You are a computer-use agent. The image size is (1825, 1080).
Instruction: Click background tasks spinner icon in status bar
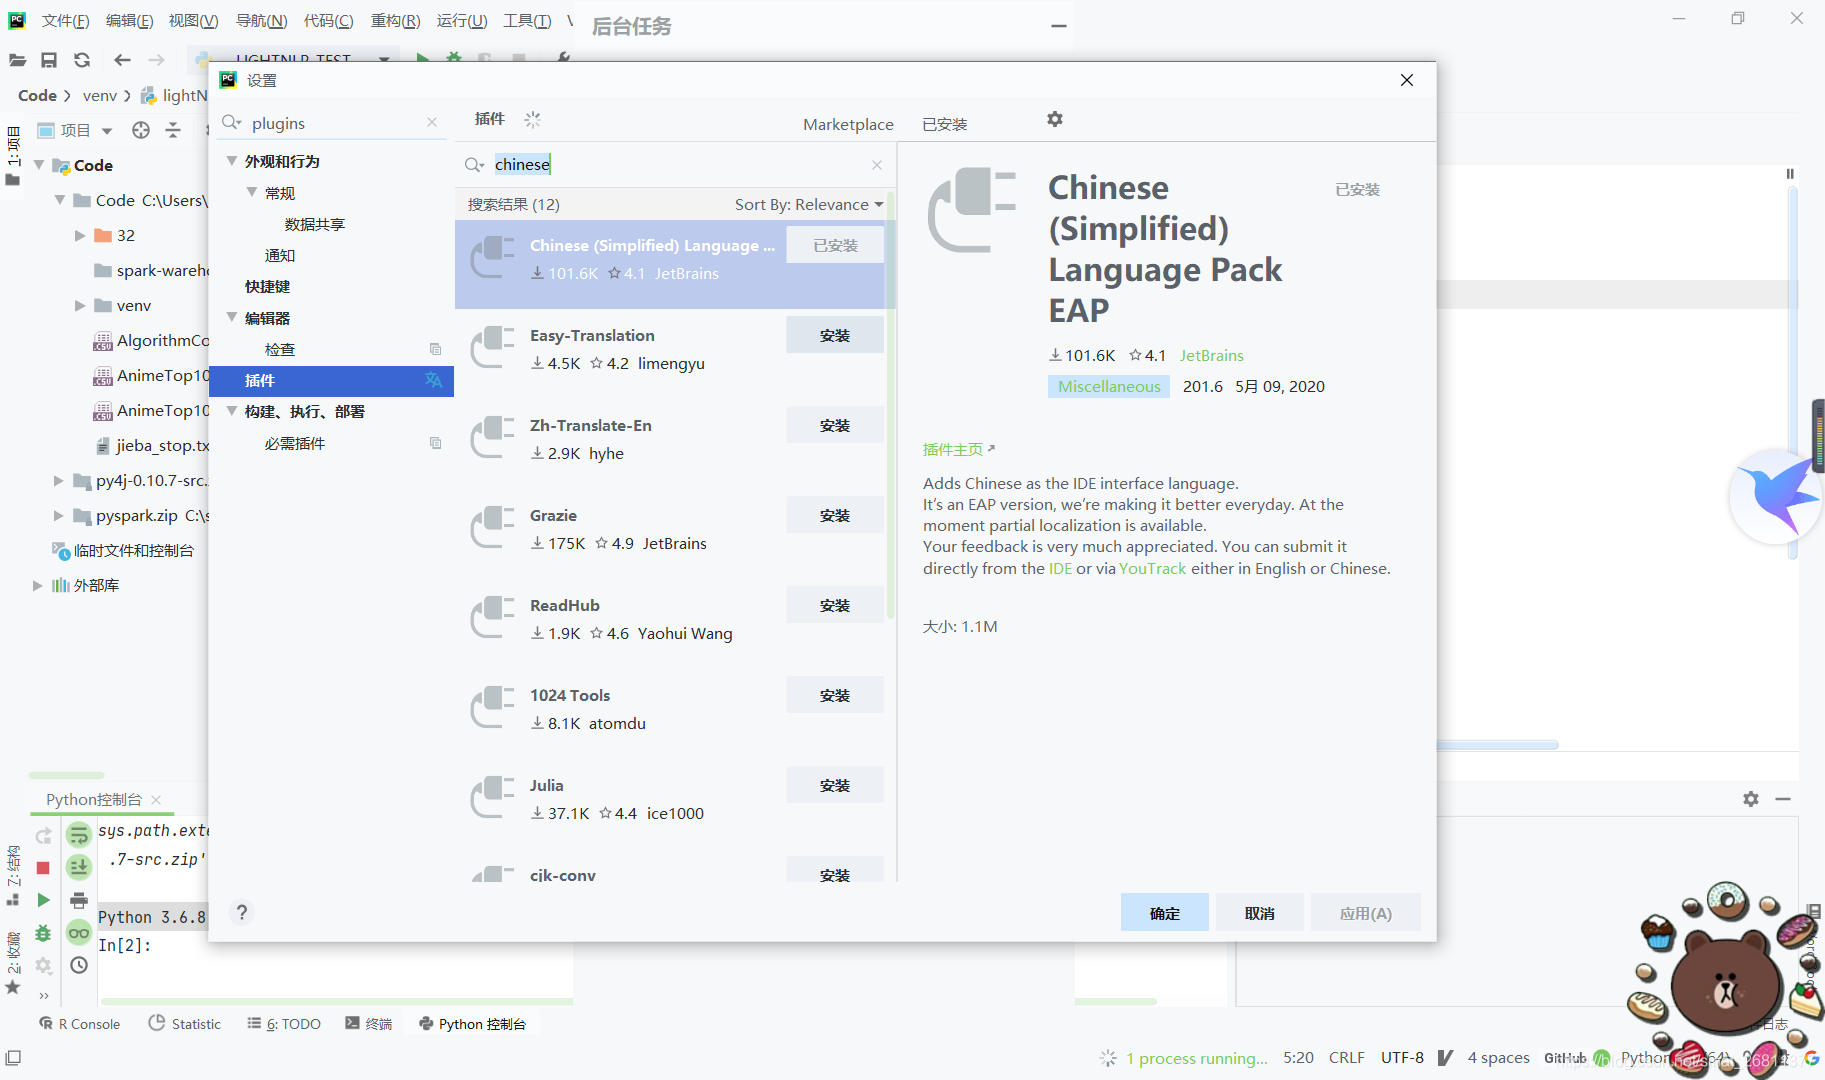[1108, 1058]
